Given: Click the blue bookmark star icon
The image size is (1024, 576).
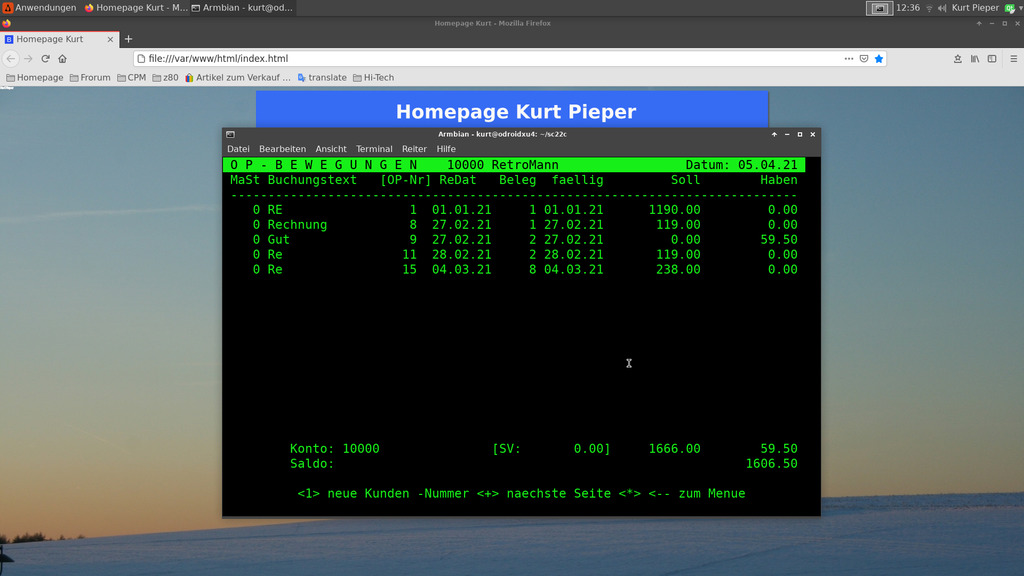Looking at the screenshot, I should point(879,59).
